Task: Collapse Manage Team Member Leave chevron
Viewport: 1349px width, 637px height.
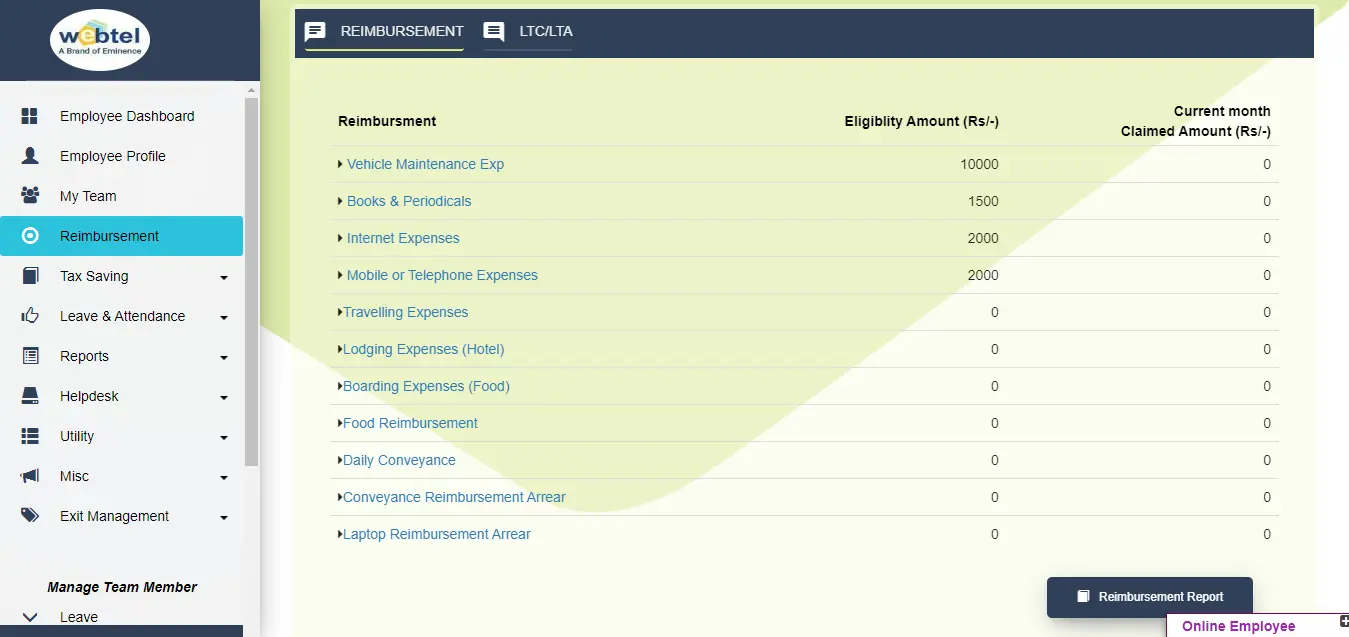Action: coord(30,617)
